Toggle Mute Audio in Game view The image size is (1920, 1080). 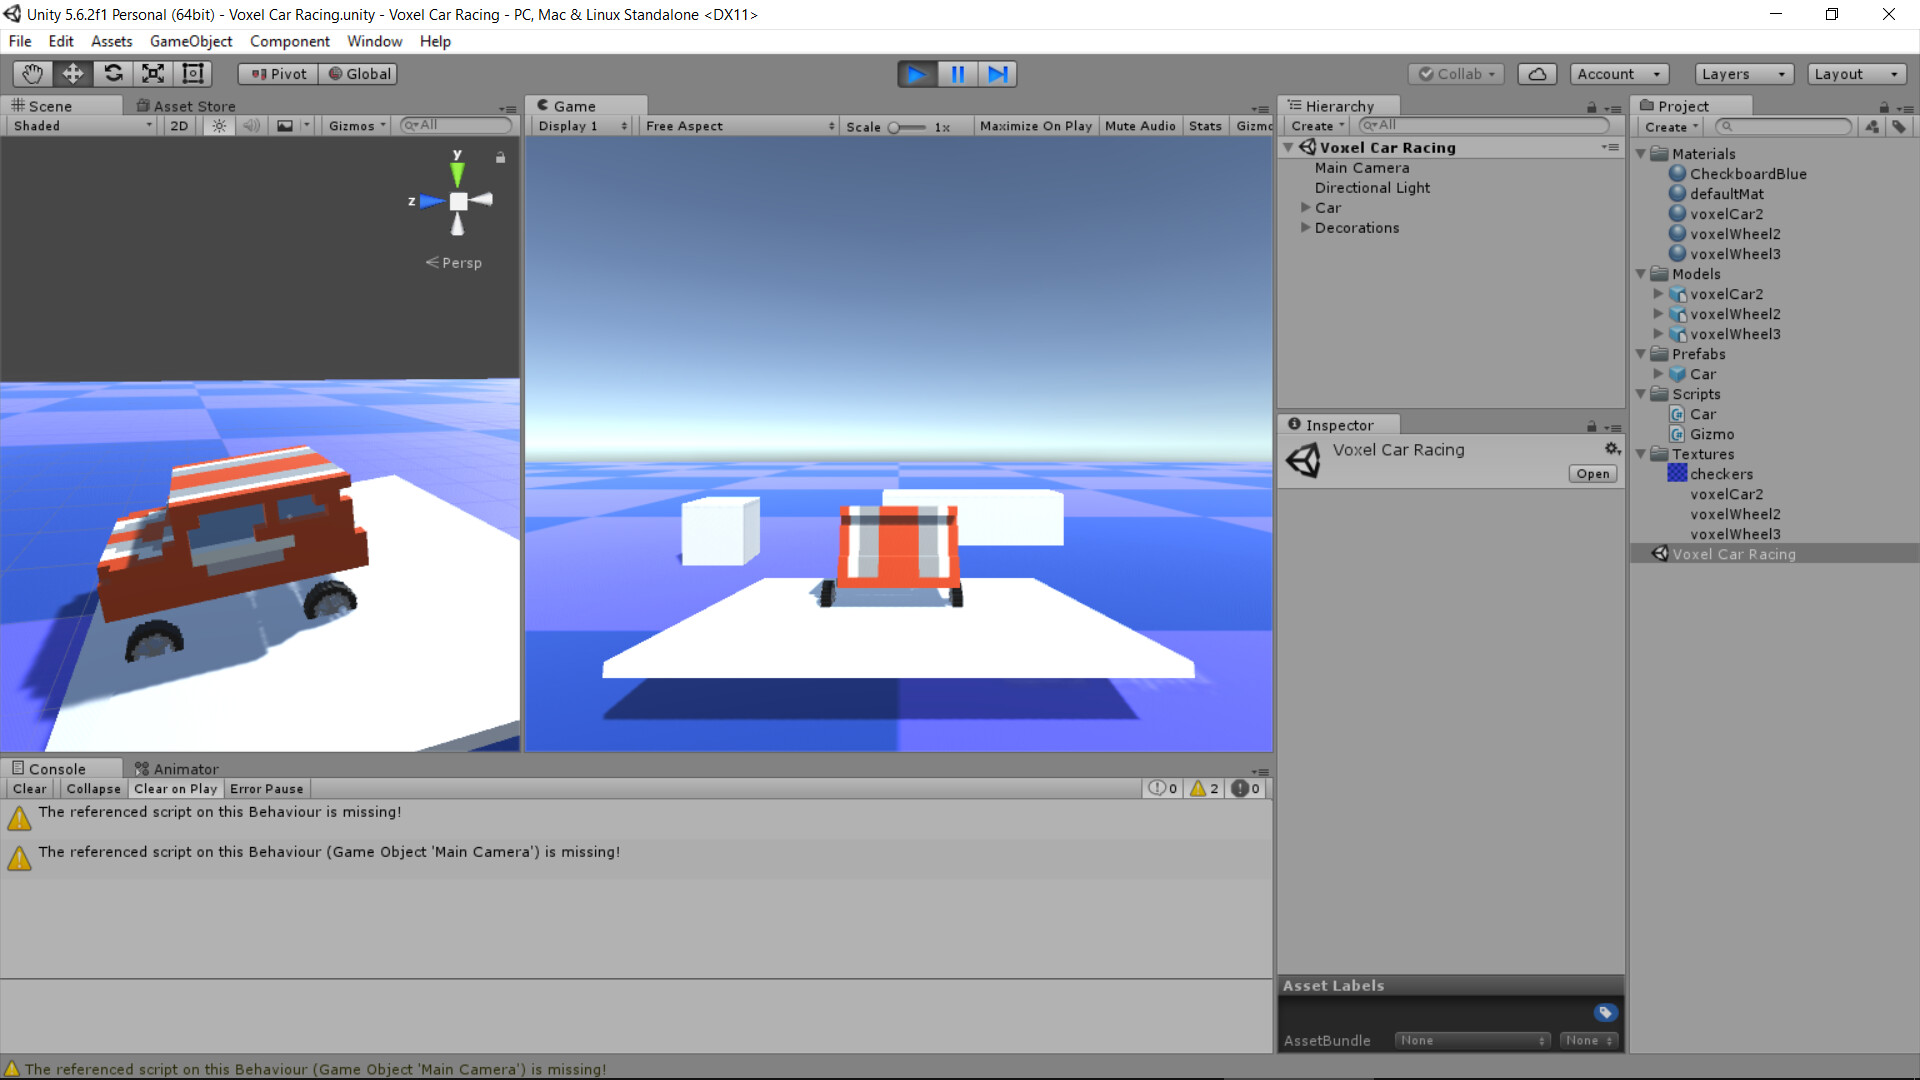(1140, 125)
